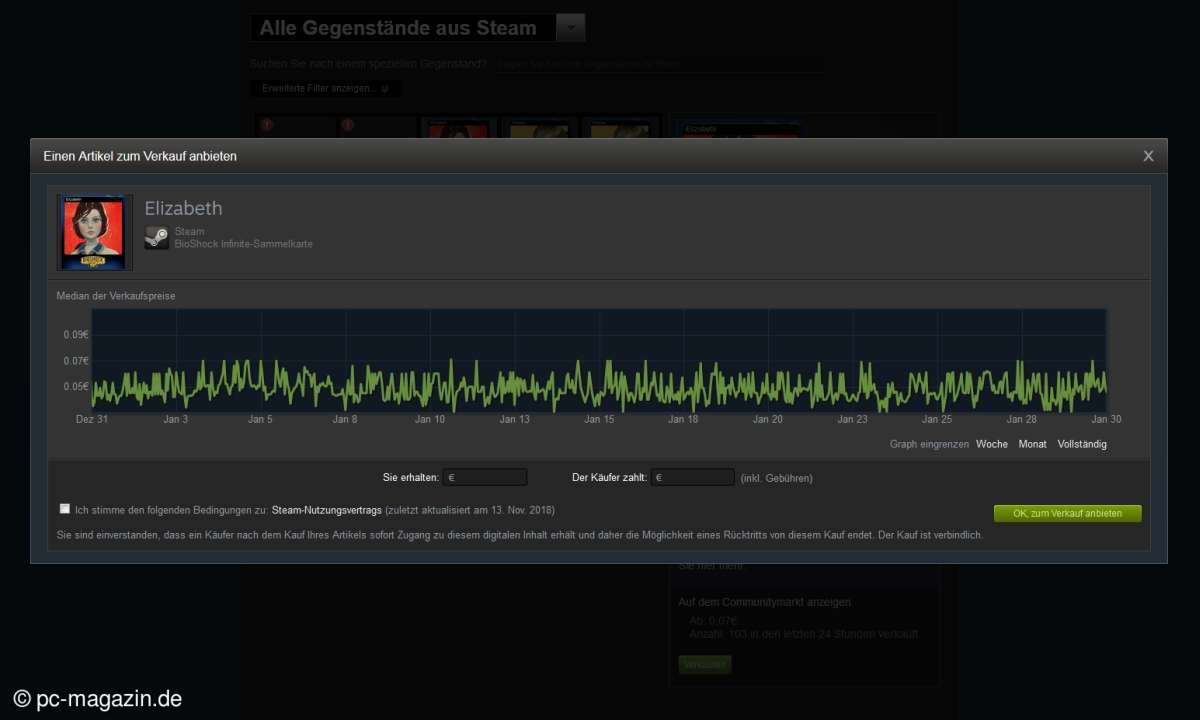Click Graph eingrenzen label
This screenshot has width=1200, height=720.
(x=929, y=444)
